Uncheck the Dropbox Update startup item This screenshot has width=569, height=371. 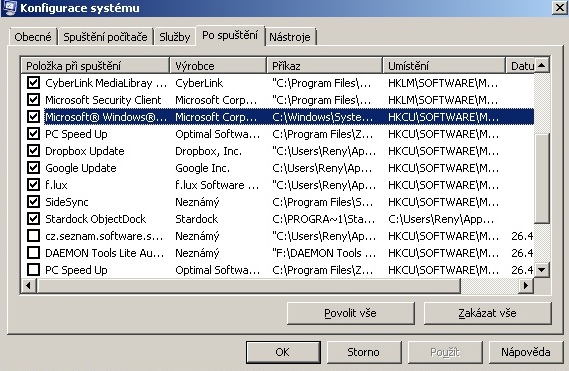tap(33, 151)
